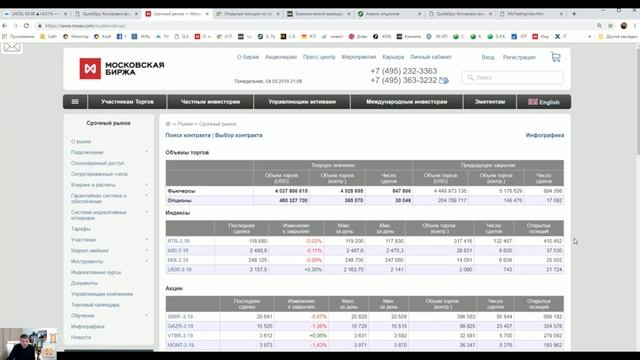Open Выбор контракта link
The height and width of the screenshot is (360, 640).
click(x=238, y=135)
